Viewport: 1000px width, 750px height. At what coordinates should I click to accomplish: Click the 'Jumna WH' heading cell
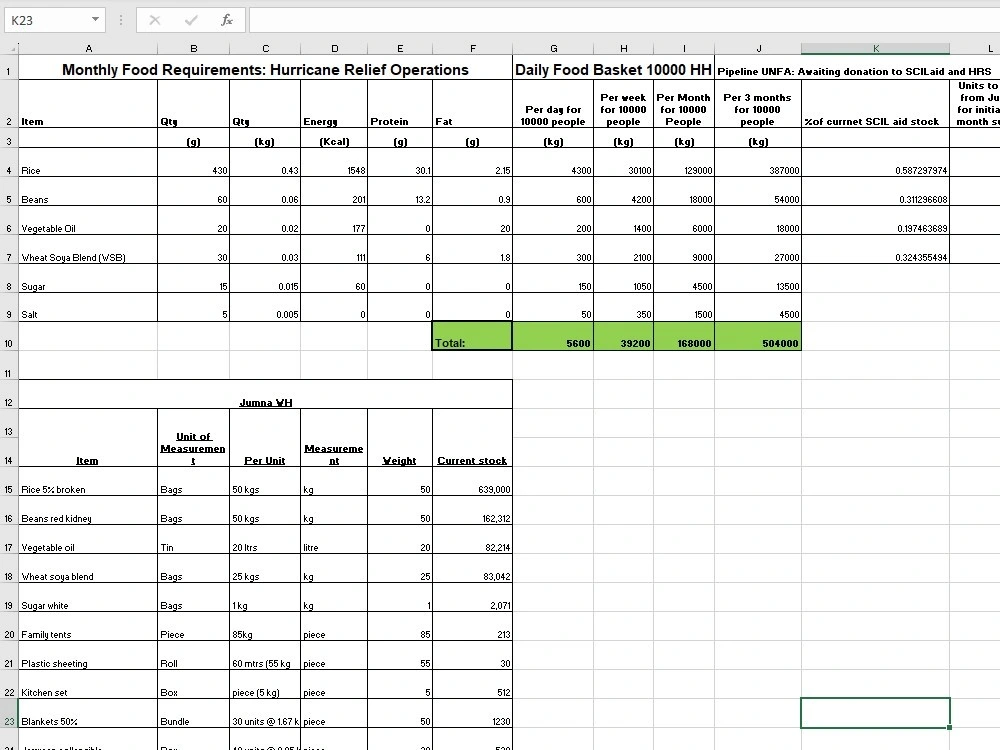coord(265,395)
